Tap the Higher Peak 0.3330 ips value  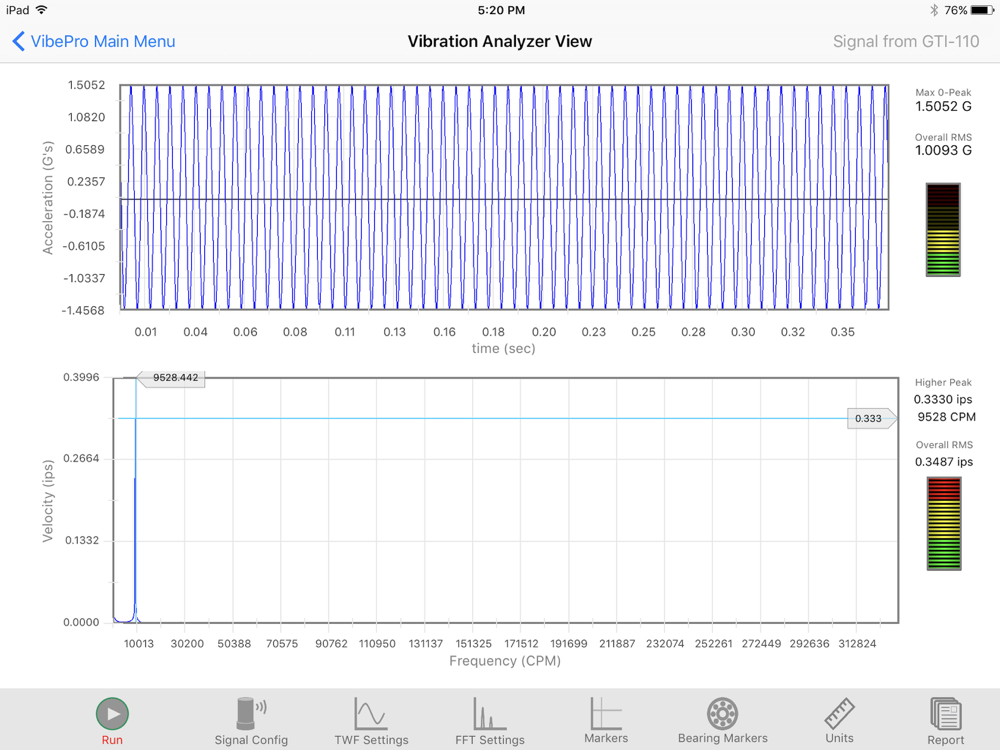[943, 399]
